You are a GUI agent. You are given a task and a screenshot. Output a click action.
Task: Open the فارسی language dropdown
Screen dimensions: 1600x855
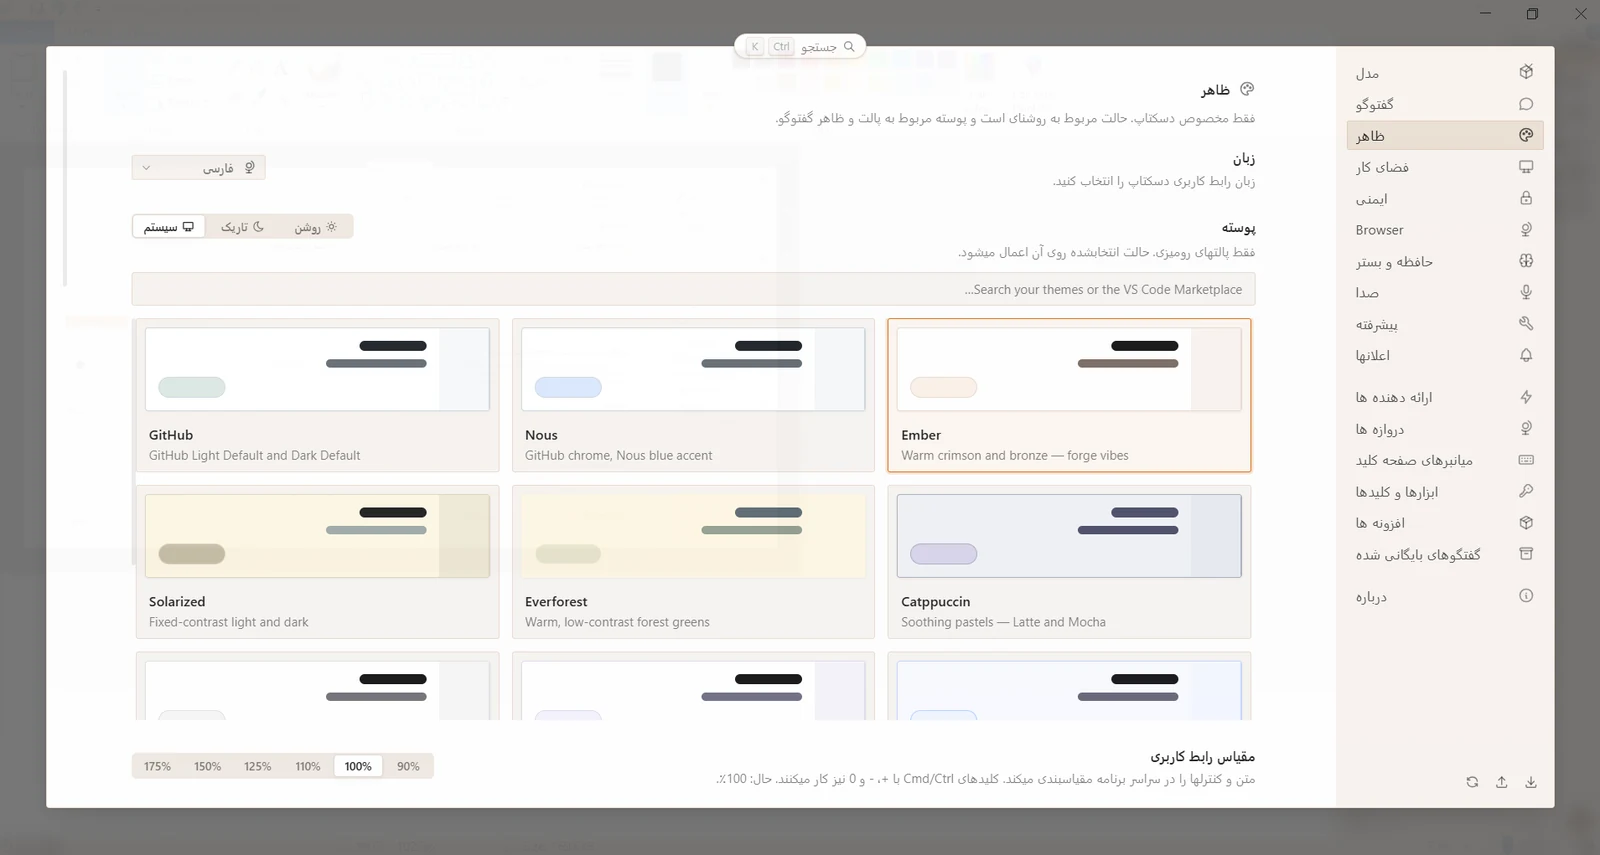click(x=199, y=168)
